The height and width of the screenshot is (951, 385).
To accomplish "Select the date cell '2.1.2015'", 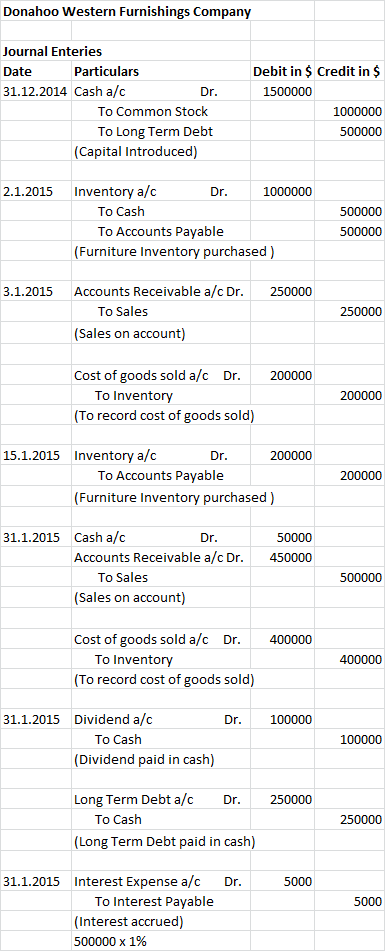I will coord(28,192).
